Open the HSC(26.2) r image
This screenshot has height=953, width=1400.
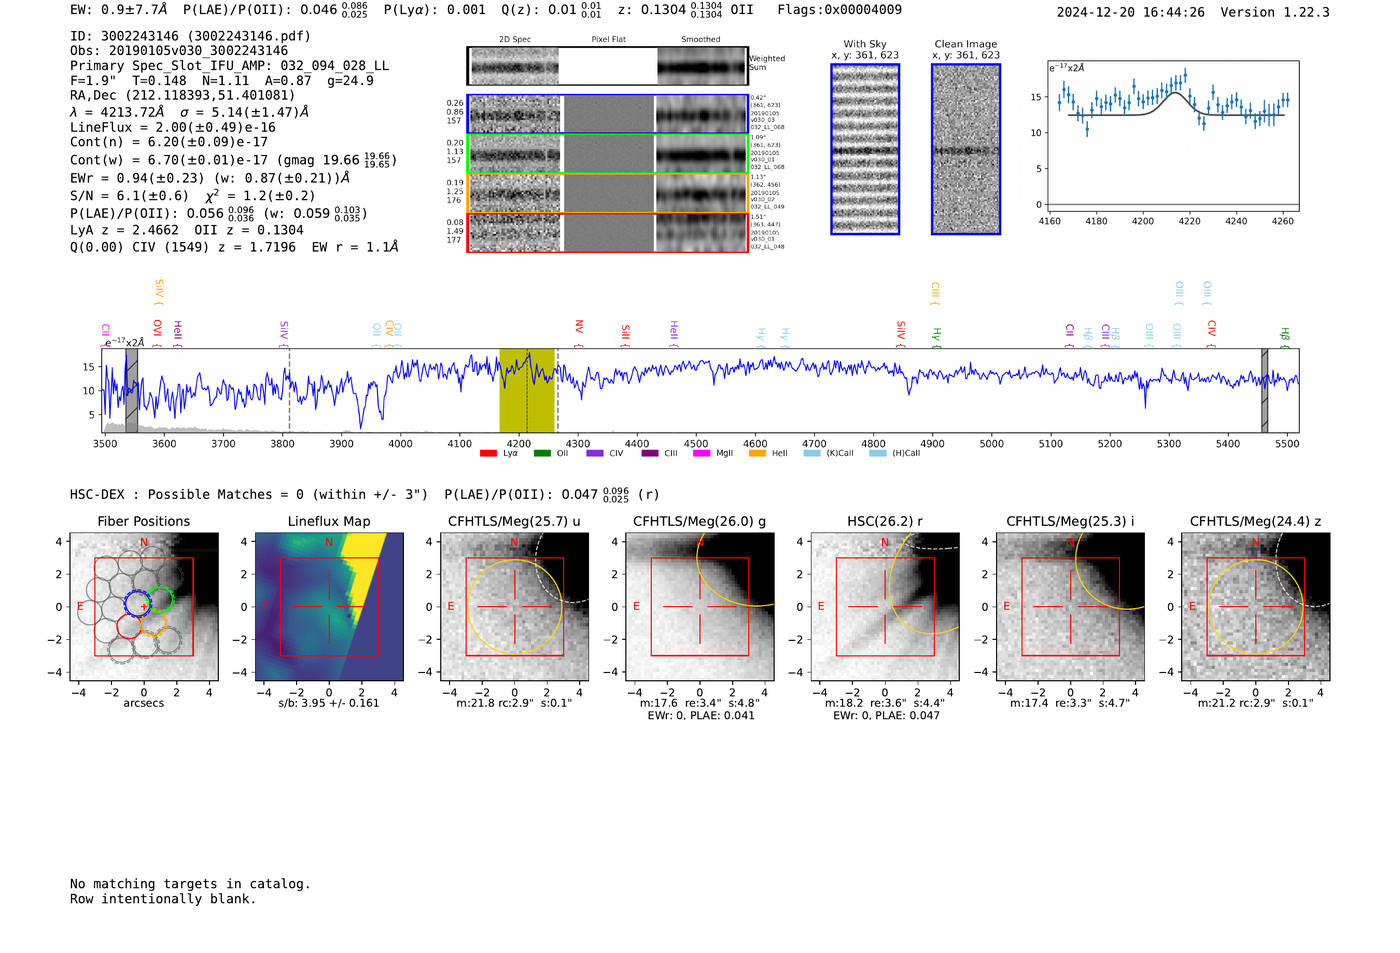point(885,607)
